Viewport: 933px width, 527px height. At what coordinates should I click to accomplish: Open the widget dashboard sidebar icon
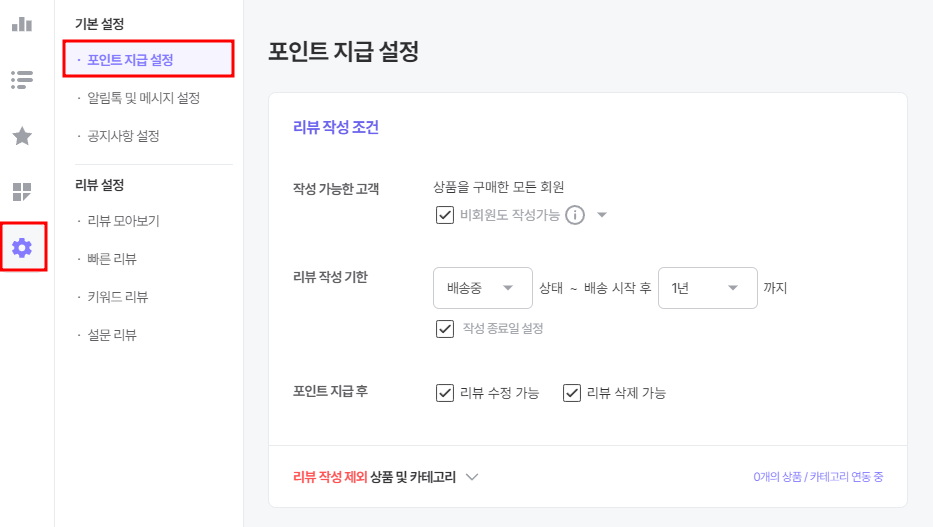(22, 192)
